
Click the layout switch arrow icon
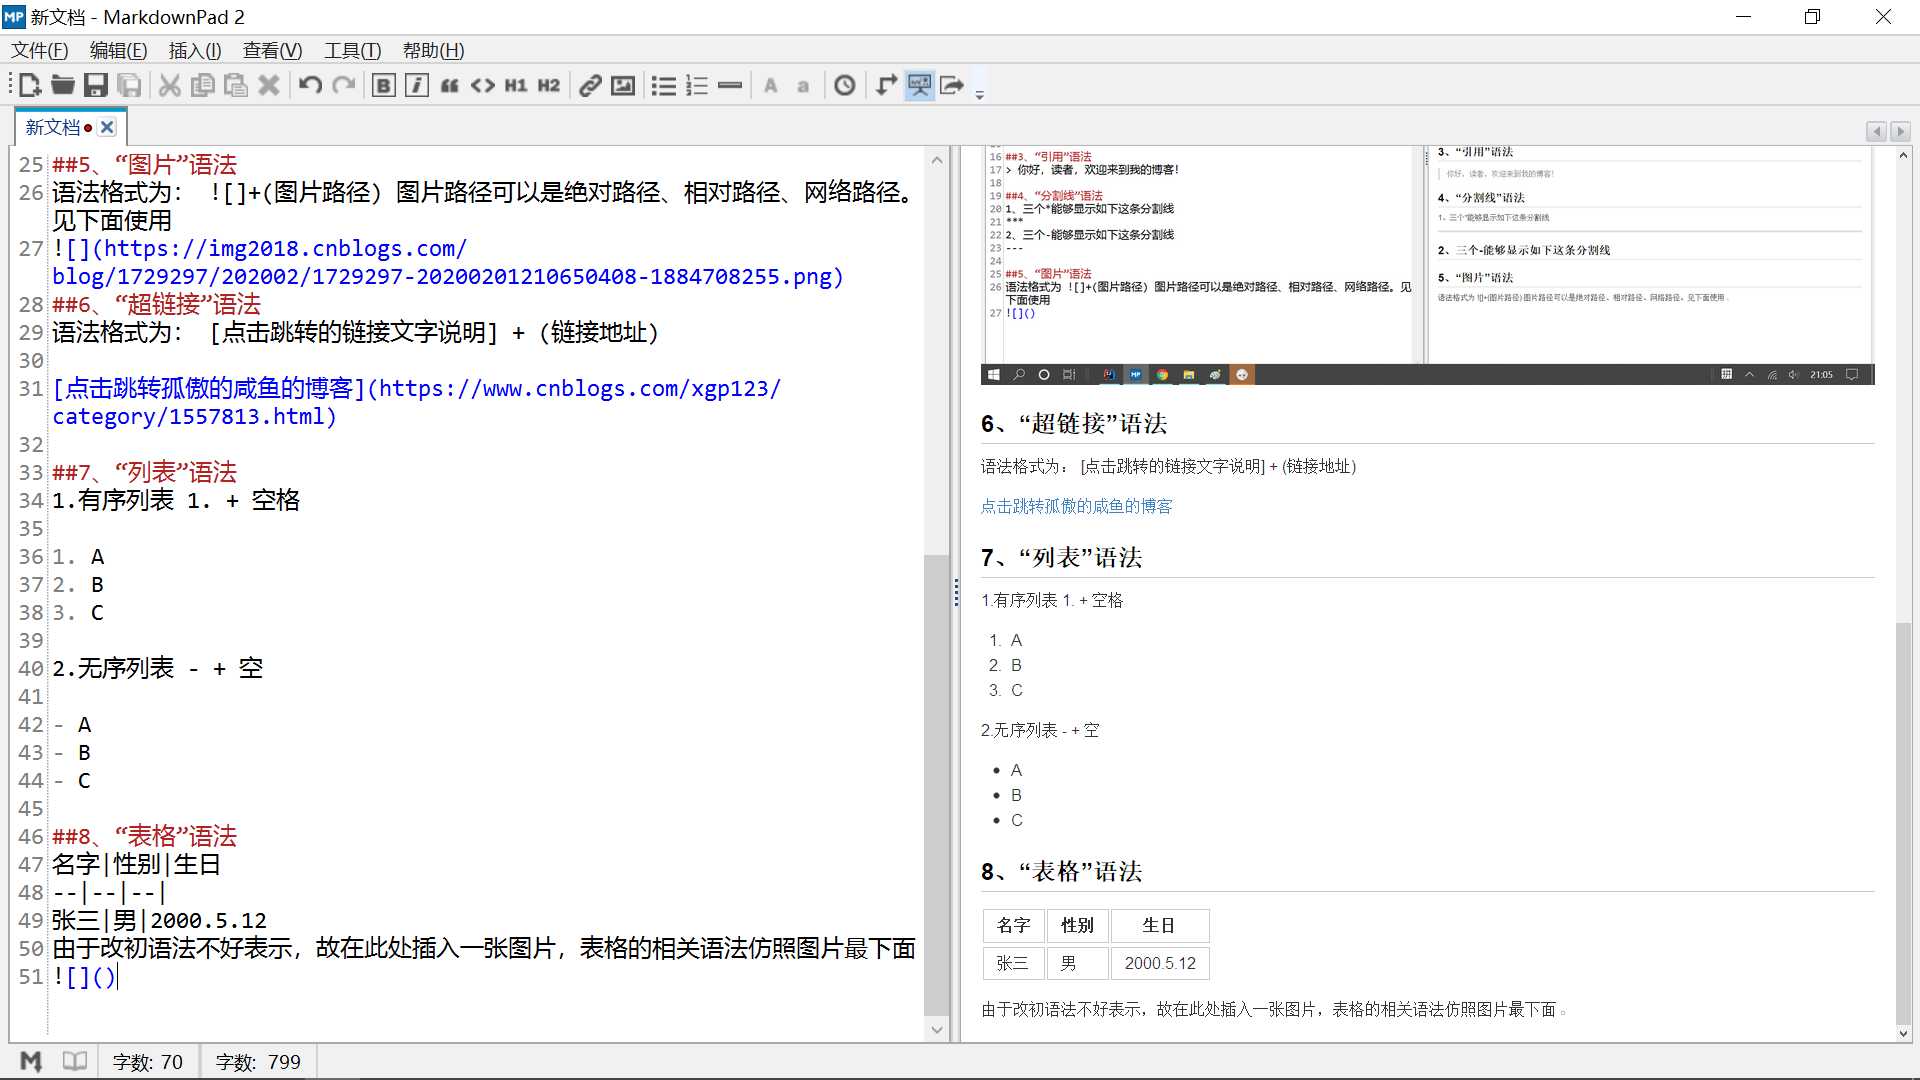[886, 85]
